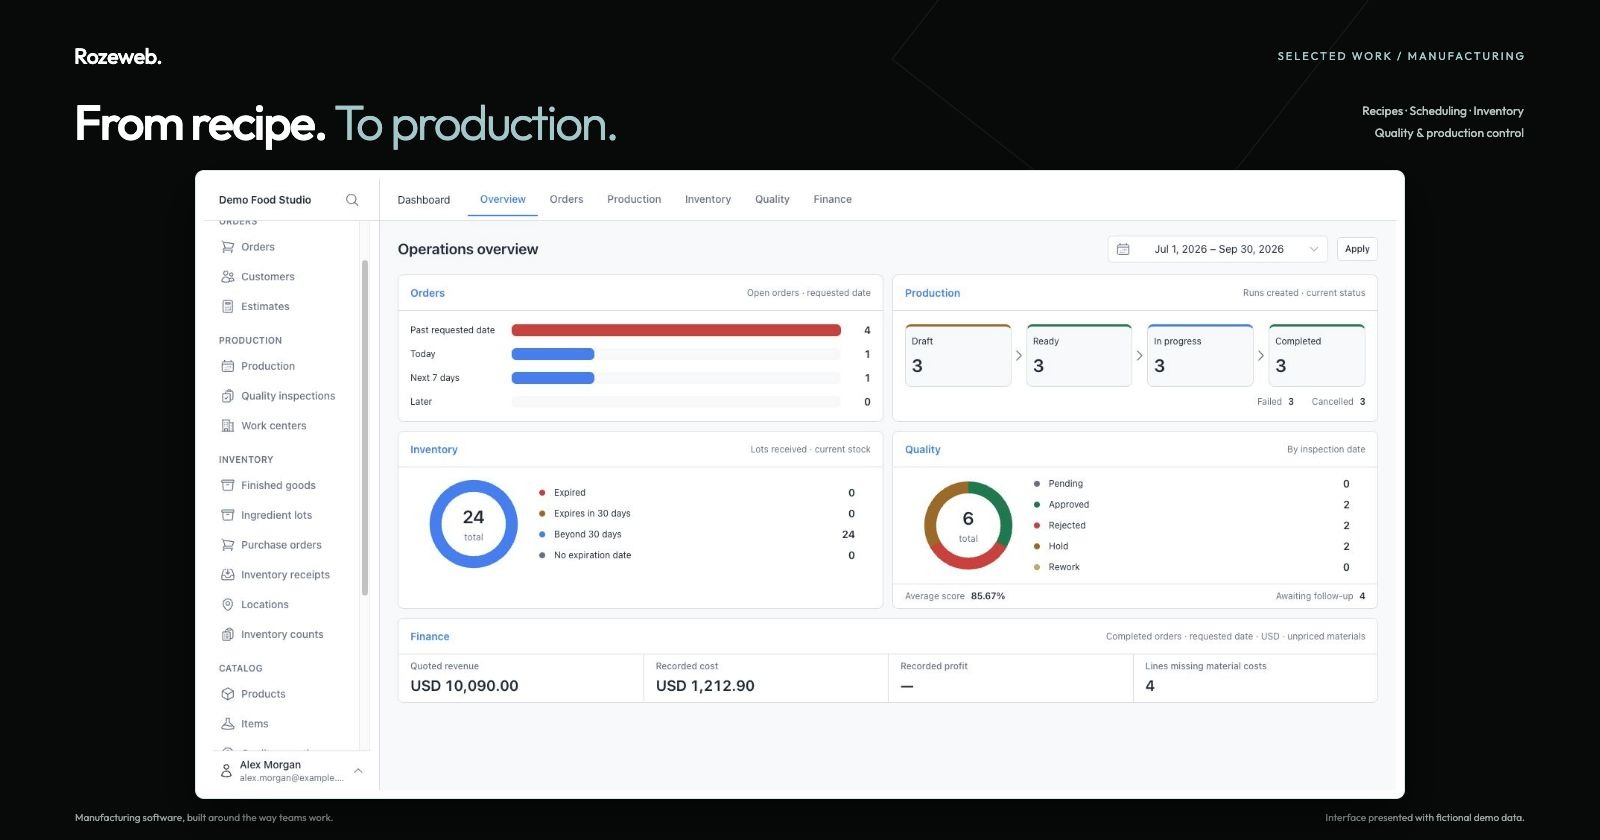Click chevron between In progress and Completed cards

pyautogui.click(x=1261, y=355)
